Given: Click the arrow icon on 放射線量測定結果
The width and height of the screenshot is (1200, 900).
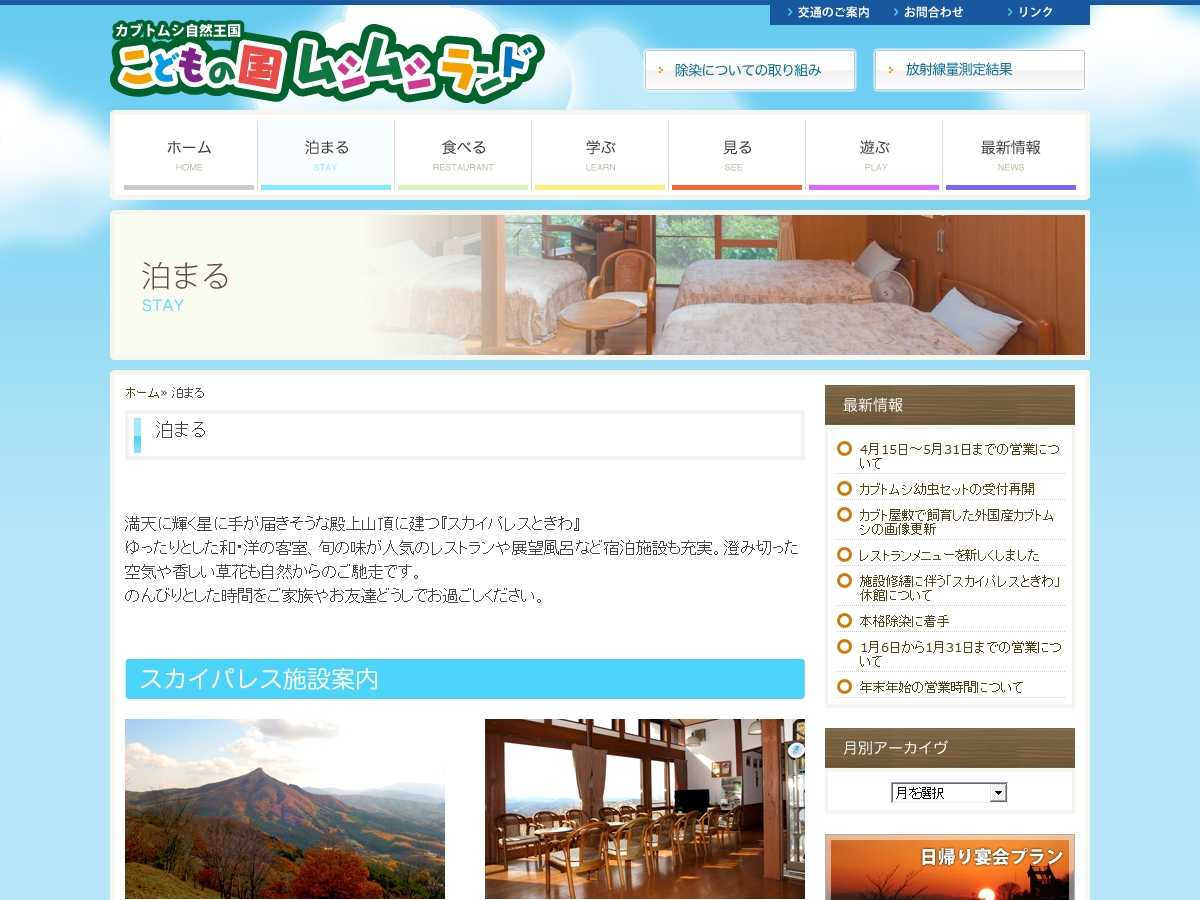Looking at the screenshot, I should [x=890, y=70].
